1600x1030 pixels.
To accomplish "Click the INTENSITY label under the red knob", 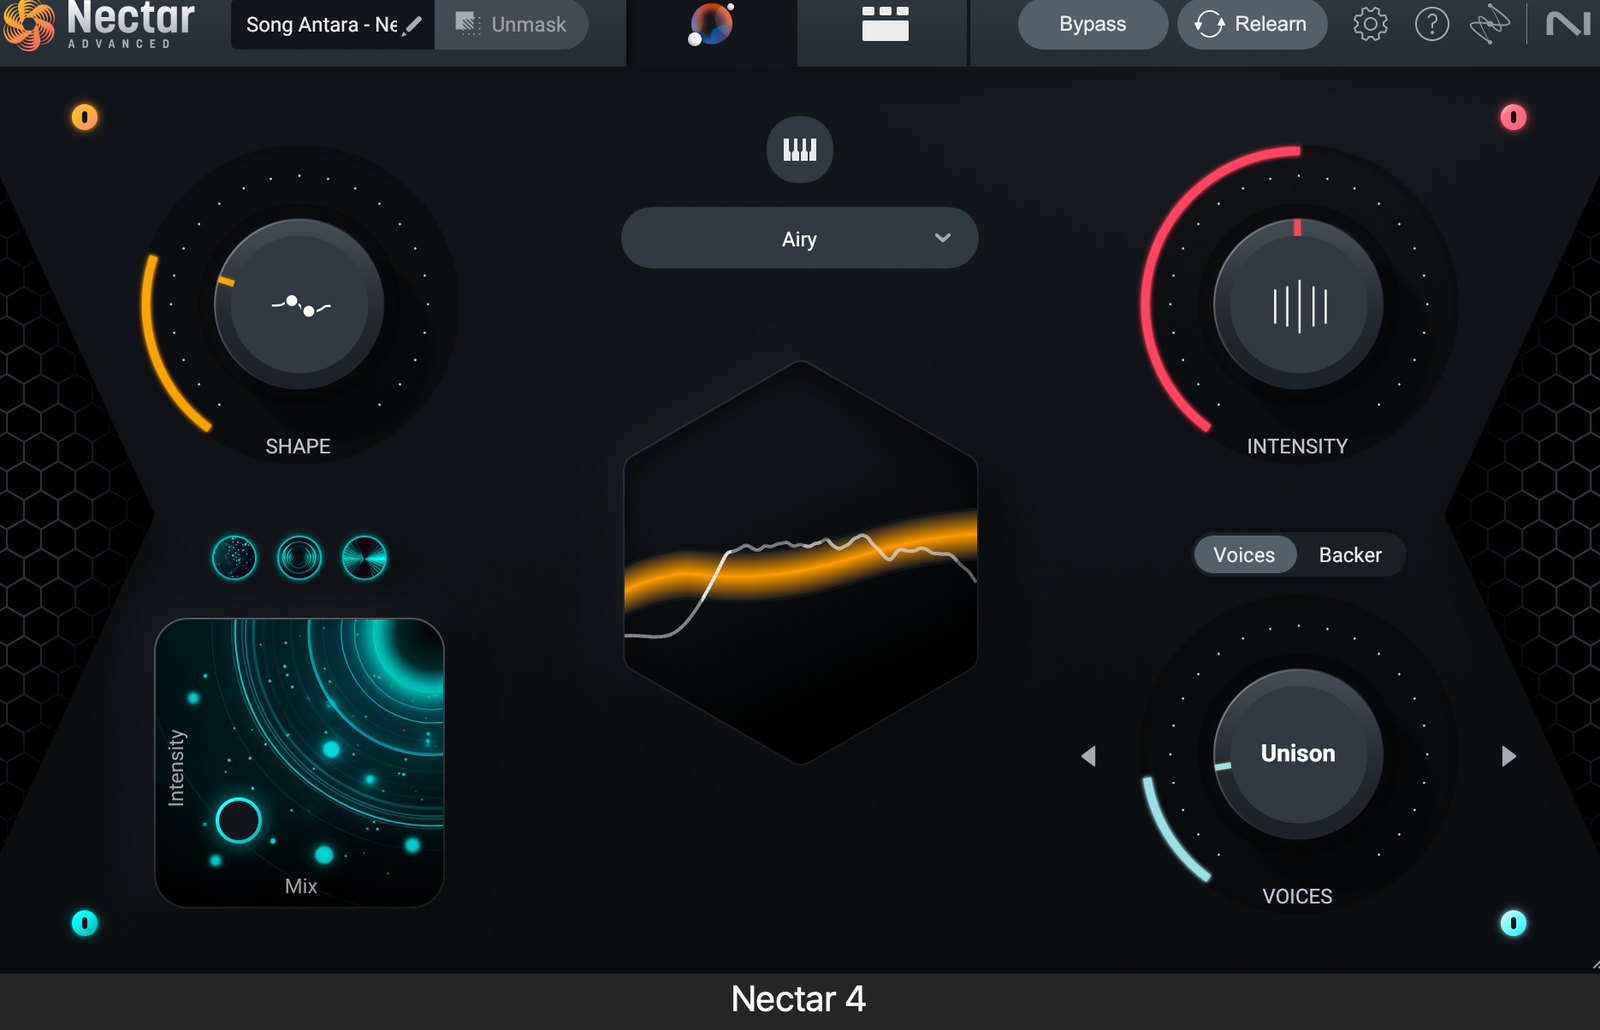I will point(1297,446).
